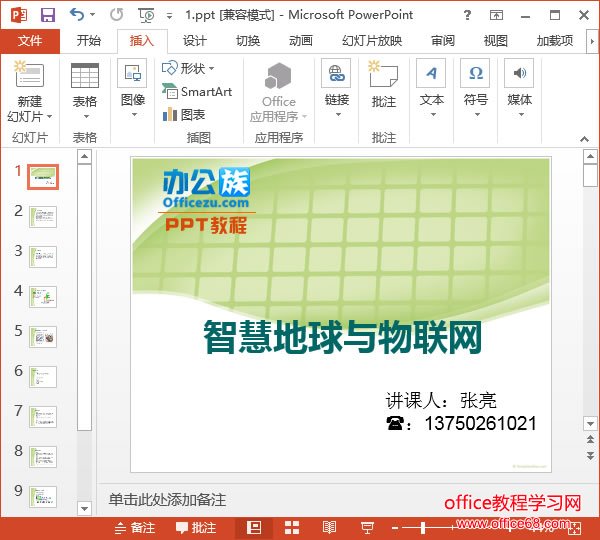
Task: Click slide title '智慧地球与物联网'
Action: pyautogui.click(x=343, y=338)
